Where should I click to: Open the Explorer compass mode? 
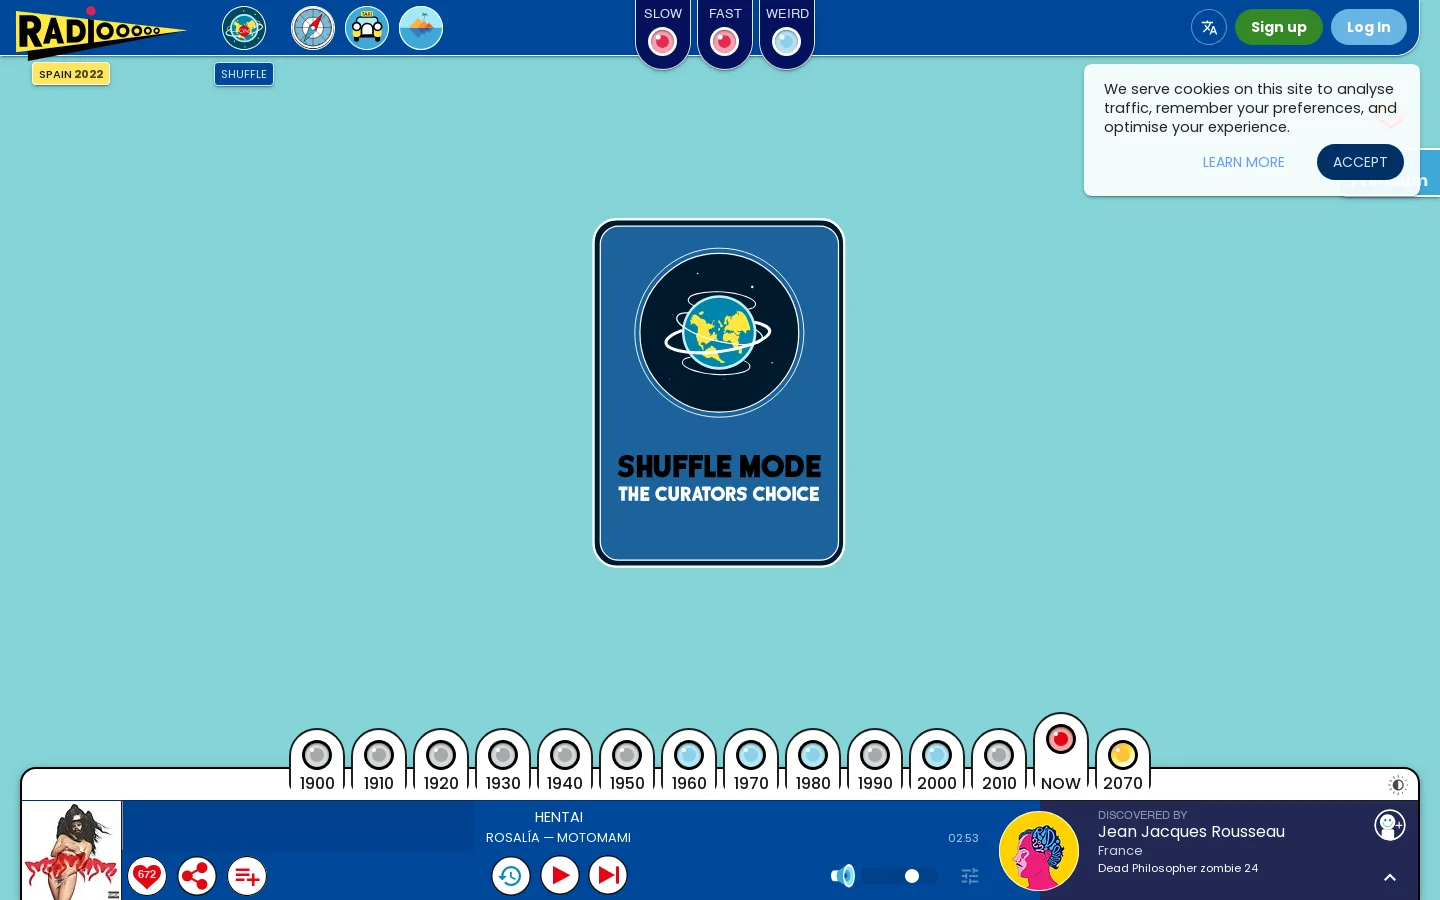point(313,28)
